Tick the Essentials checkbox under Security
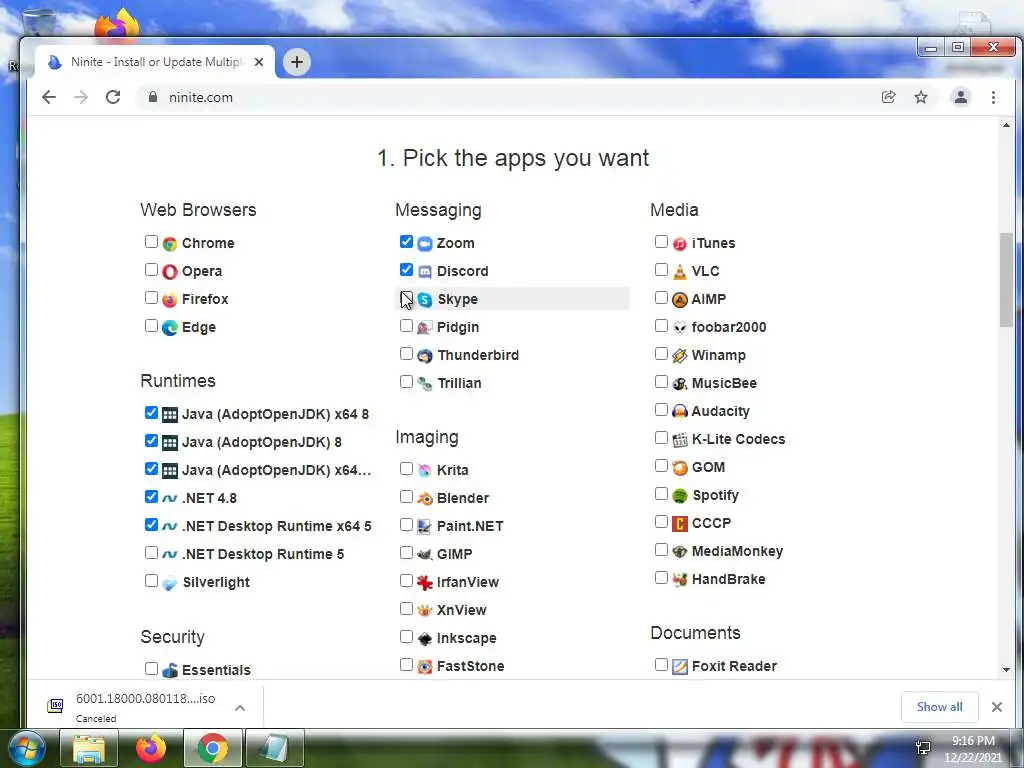This screenshot has height=768, width=1024. (x=152, y=668)
